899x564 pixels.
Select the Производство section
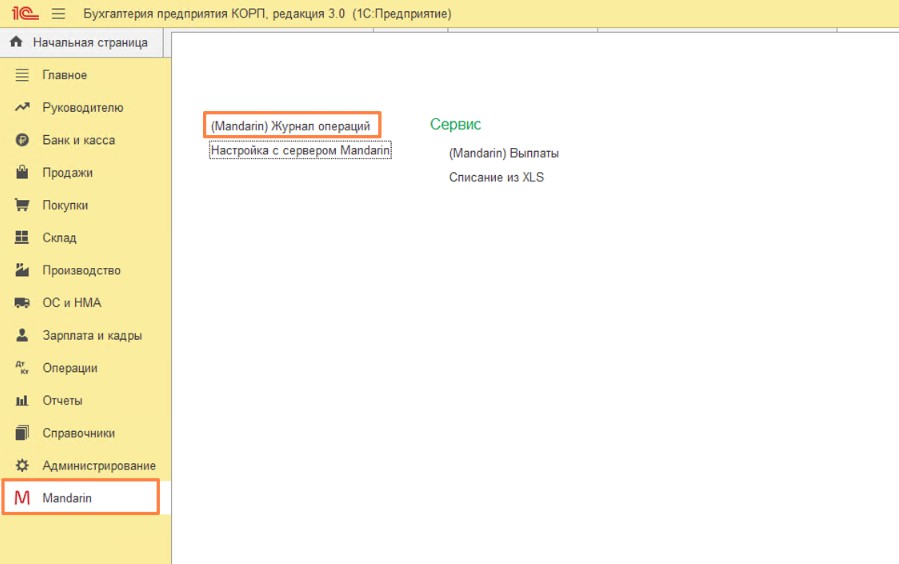(x=81, y=271)
